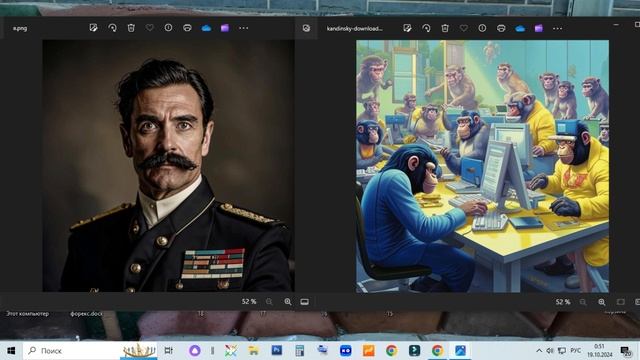
Task: Click the kandinsky-download file name title
Action: click(355, 29)
